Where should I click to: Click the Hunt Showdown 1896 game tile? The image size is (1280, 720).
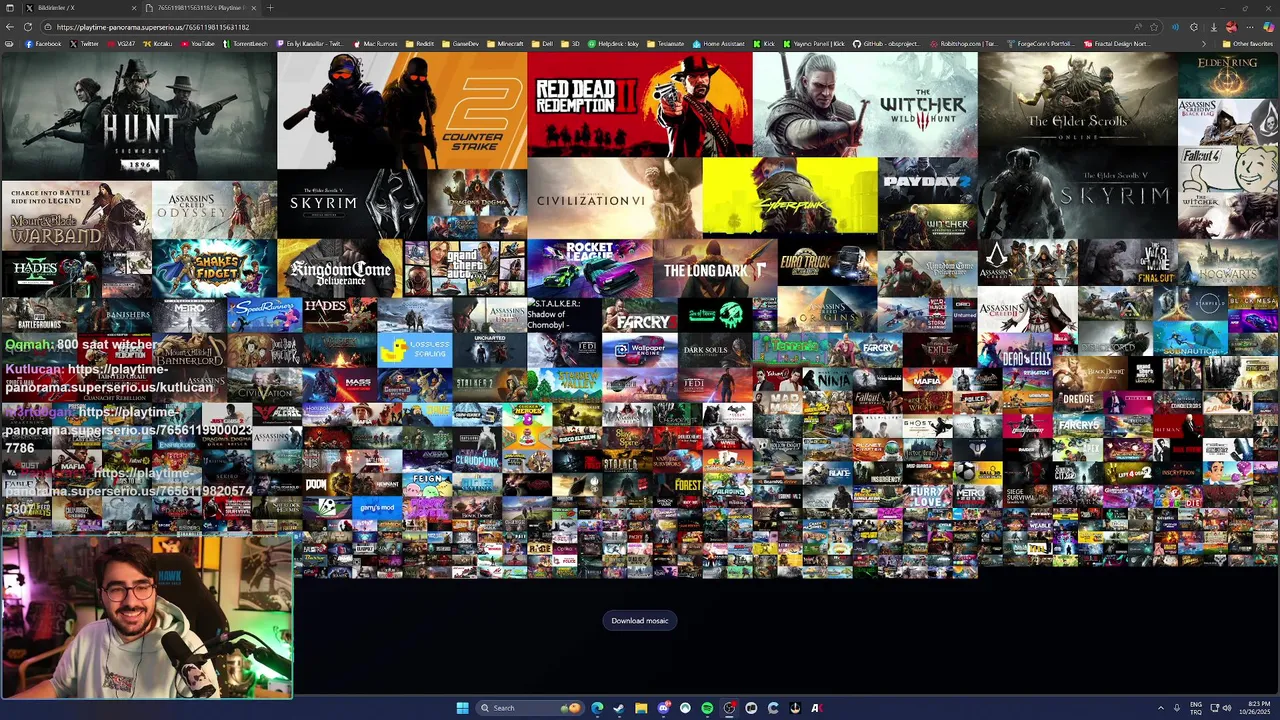pos(138,115)
